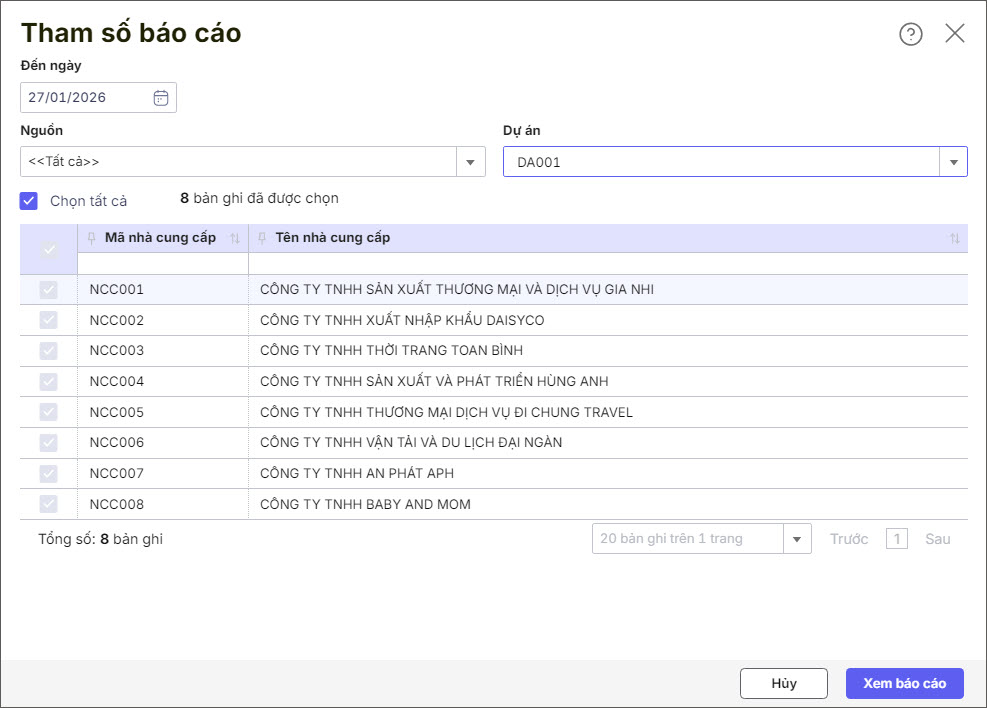Screen dimensions: 987x708
Task: Sort by Mã nhà cung cấp column
Action: point(235,239)
